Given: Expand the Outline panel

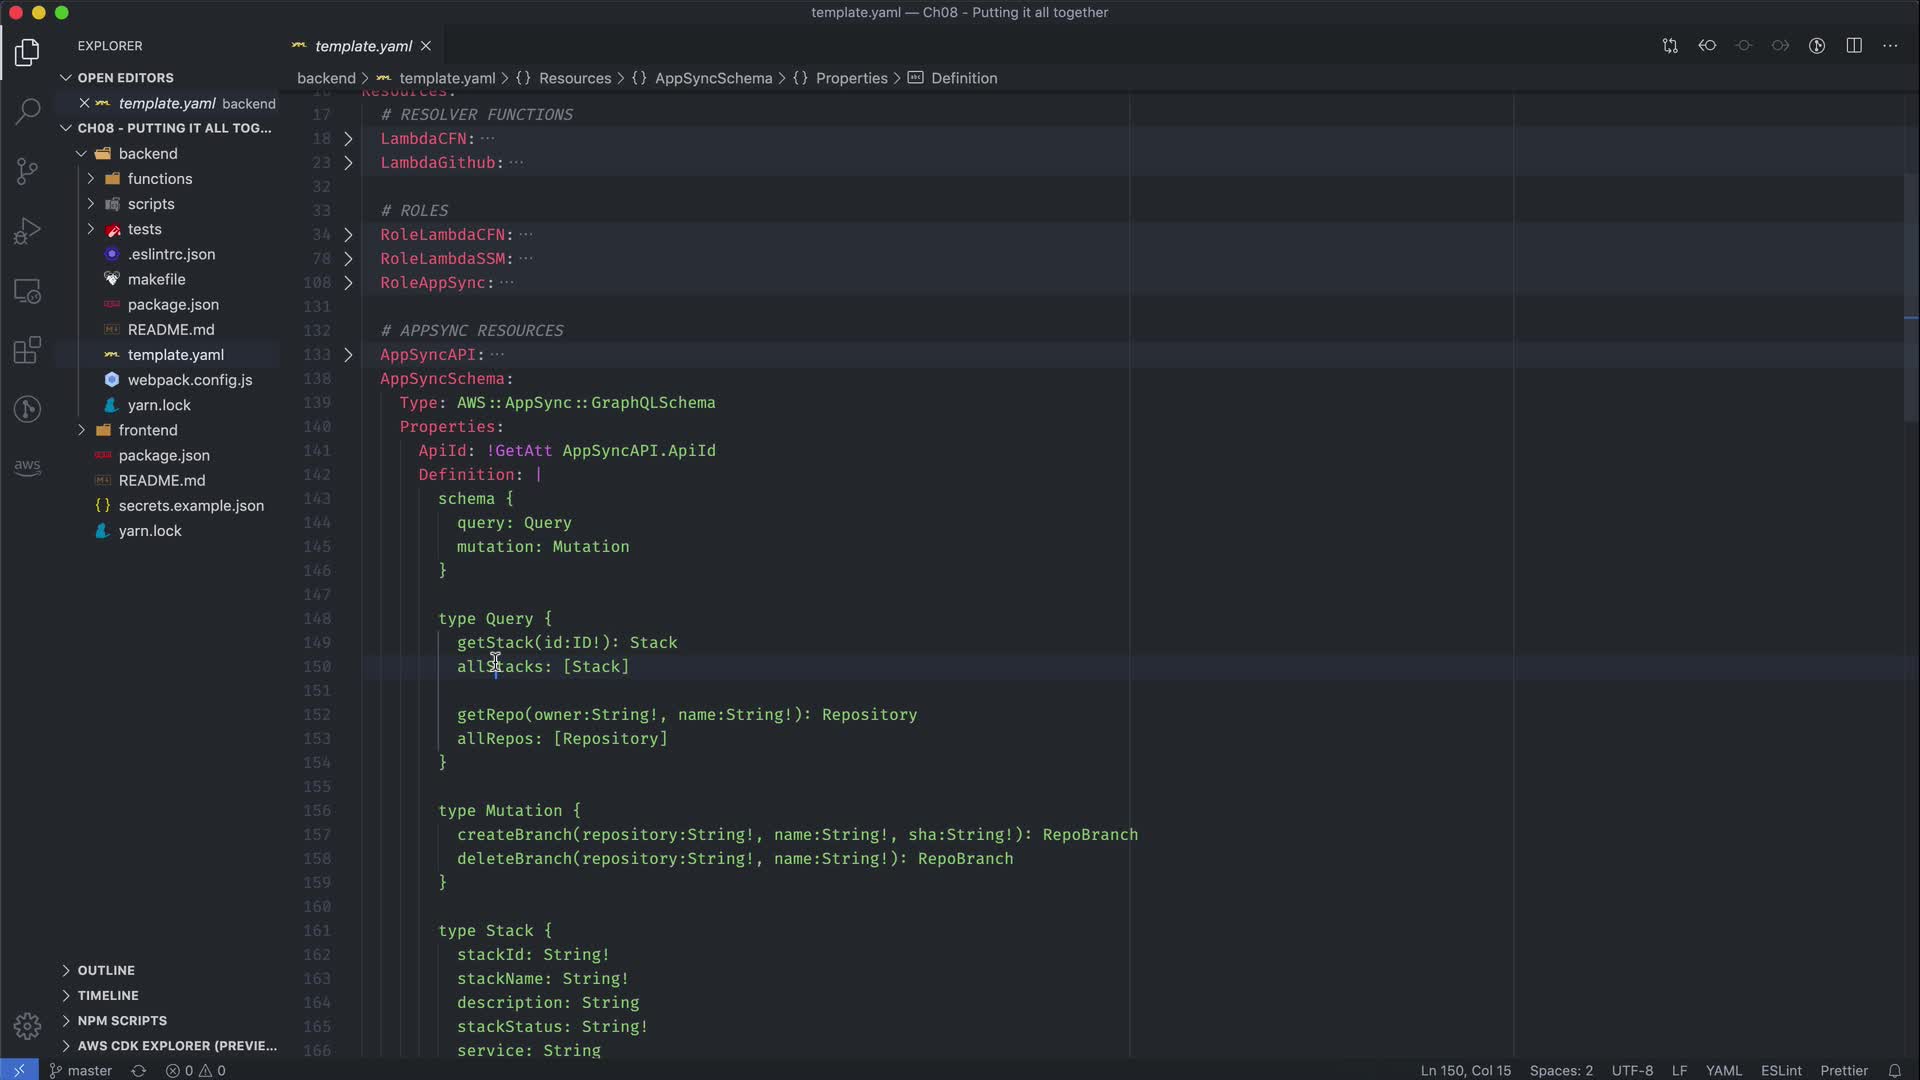Looking at the screenshot, I should pyautogui.click(x=106, y=970).
